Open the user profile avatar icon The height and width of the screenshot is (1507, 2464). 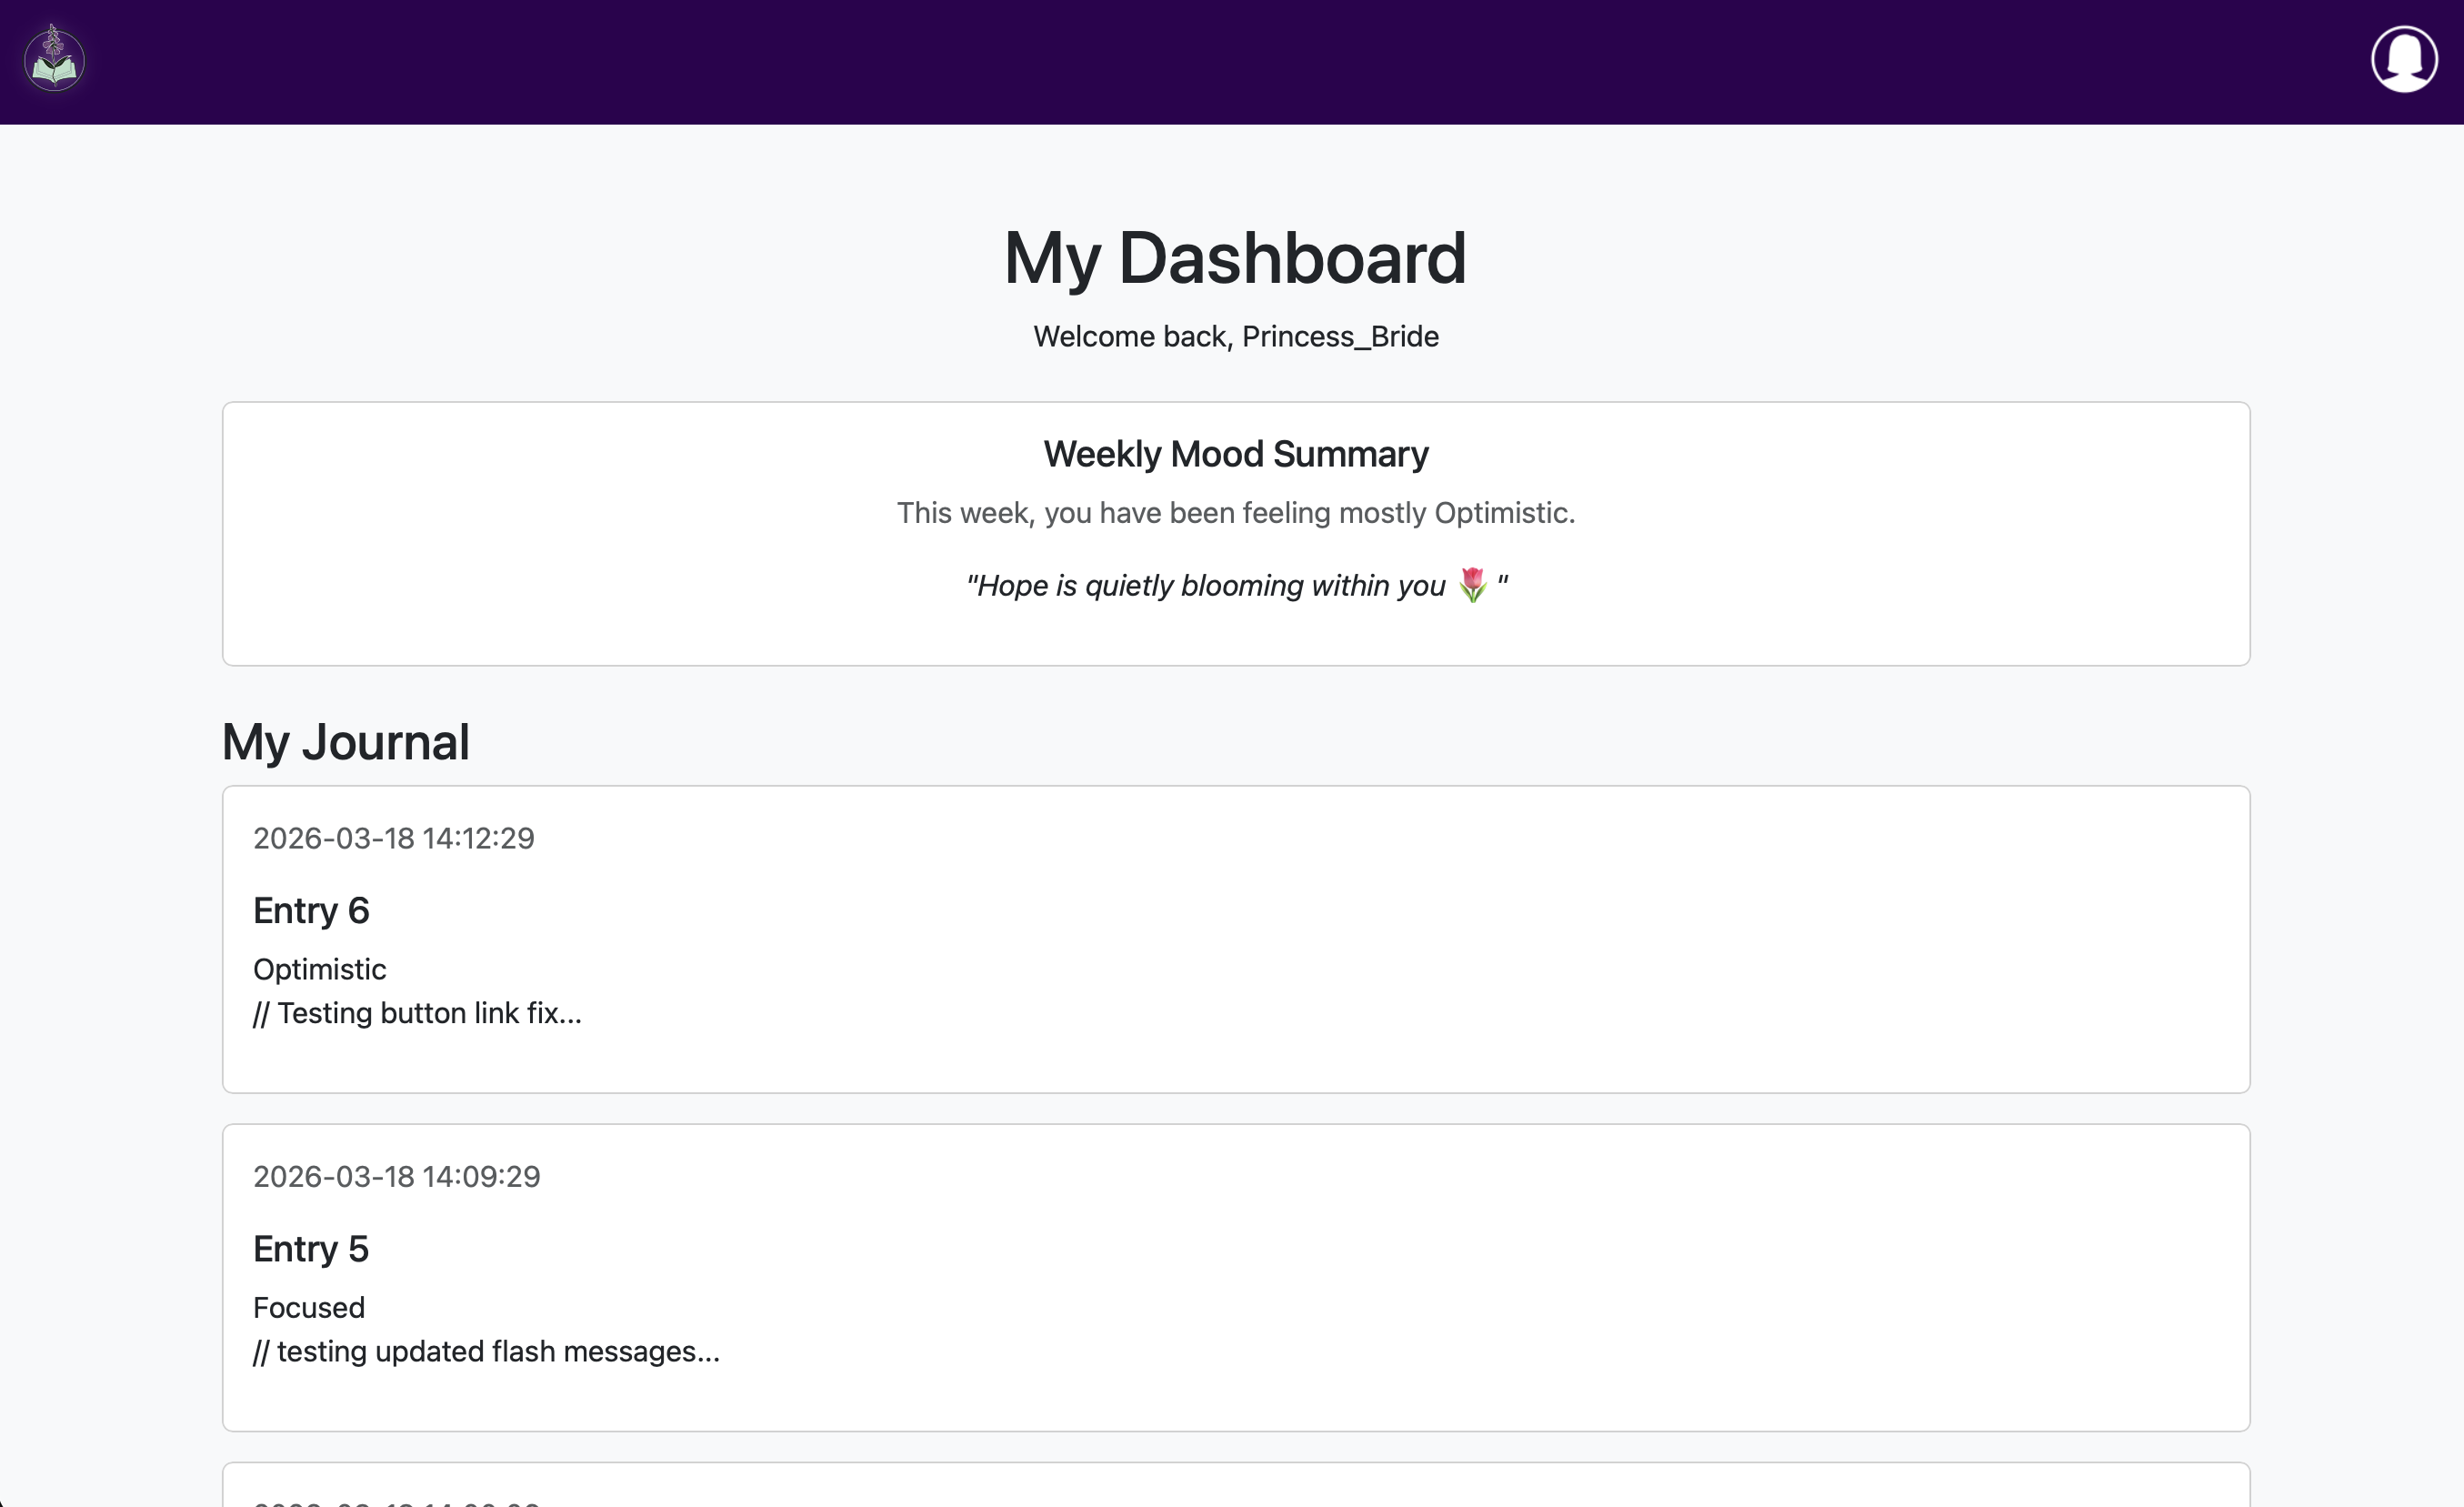tap(2404, 59)
